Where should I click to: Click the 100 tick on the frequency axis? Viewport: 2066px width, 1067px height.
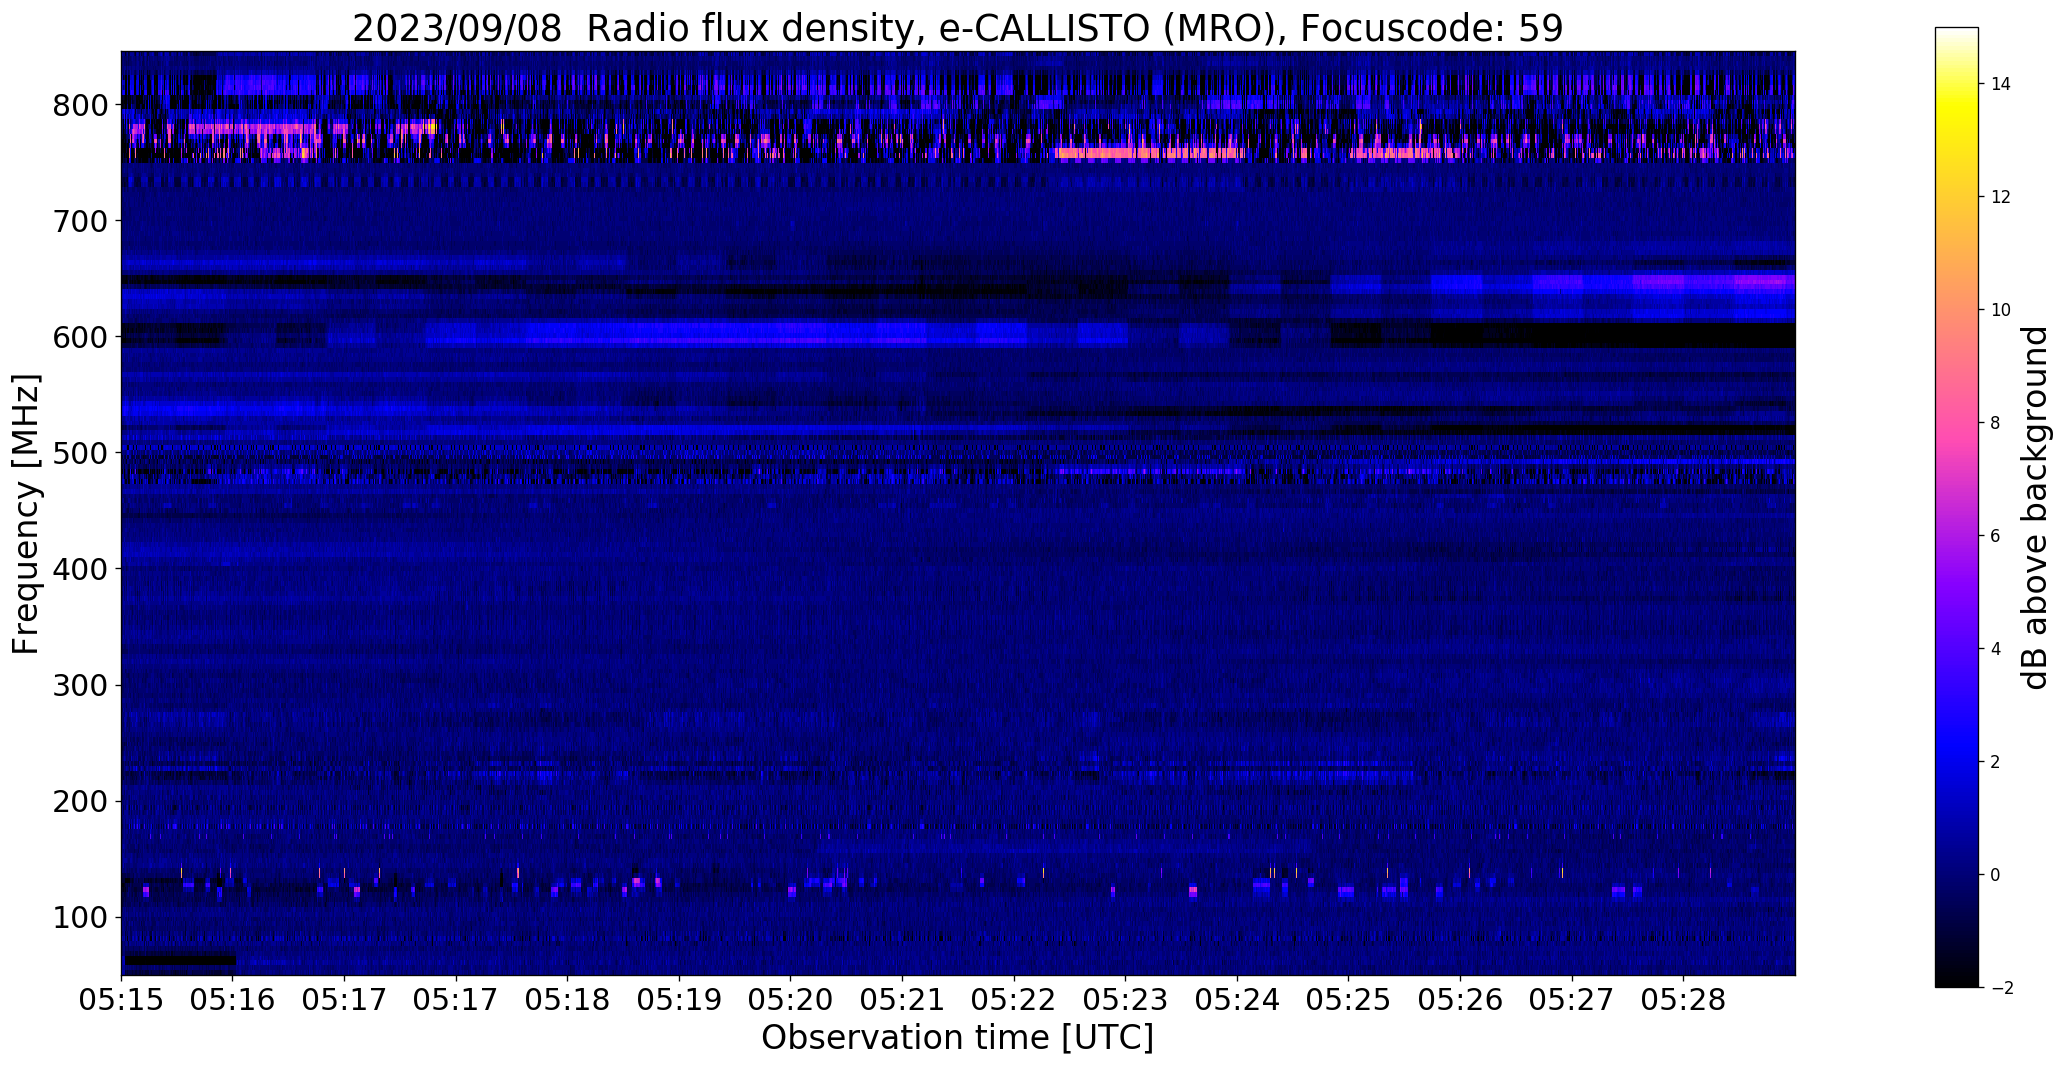click(80, 917)
